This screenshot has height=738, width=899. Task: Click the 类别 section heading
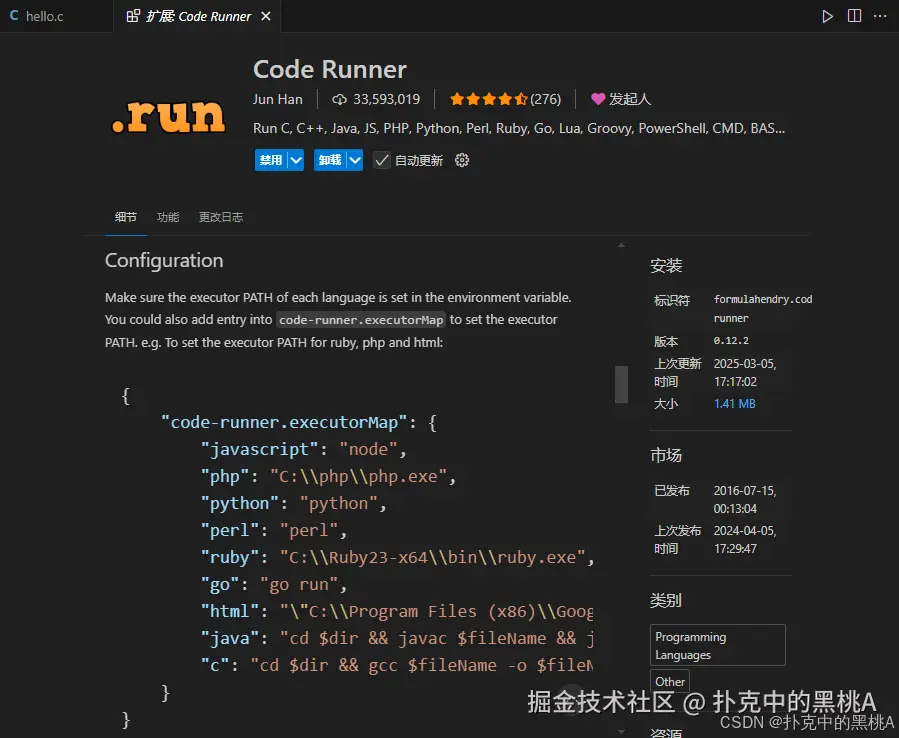pos(666,600)
